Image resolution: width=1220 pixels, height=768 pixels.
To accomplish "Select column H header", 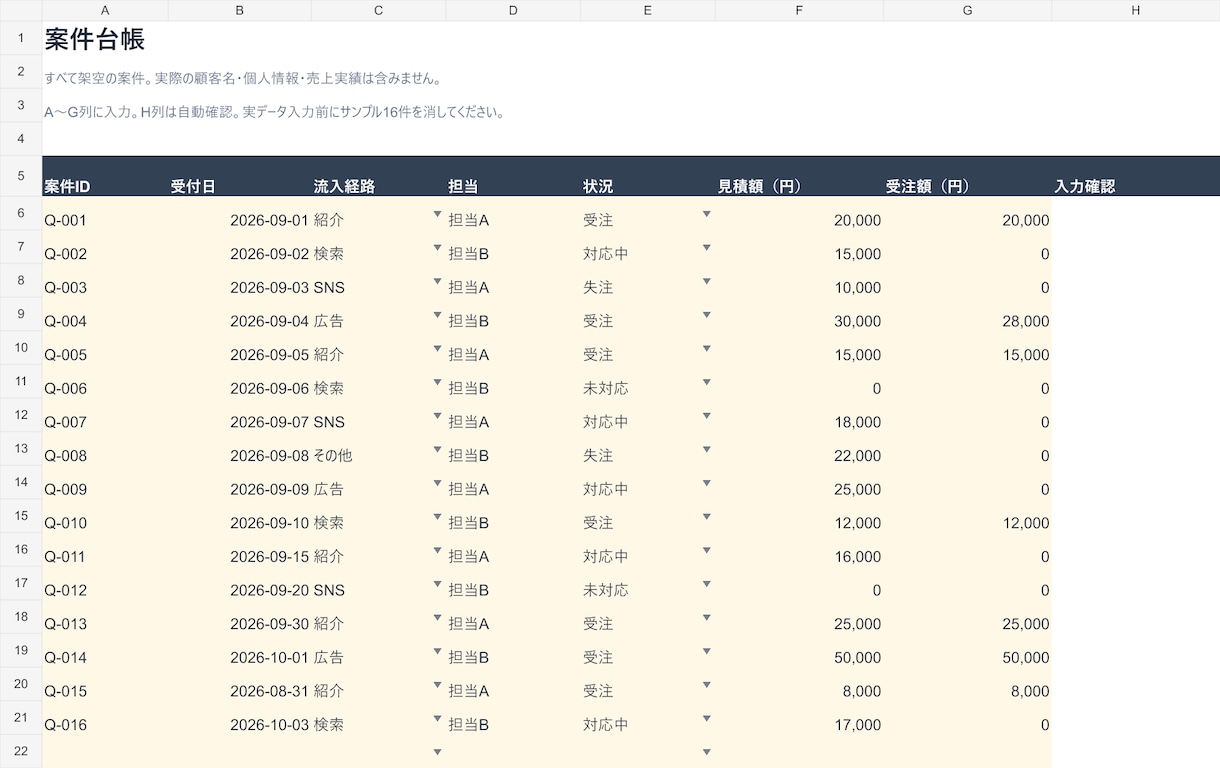I will (x=1136, y=10).
